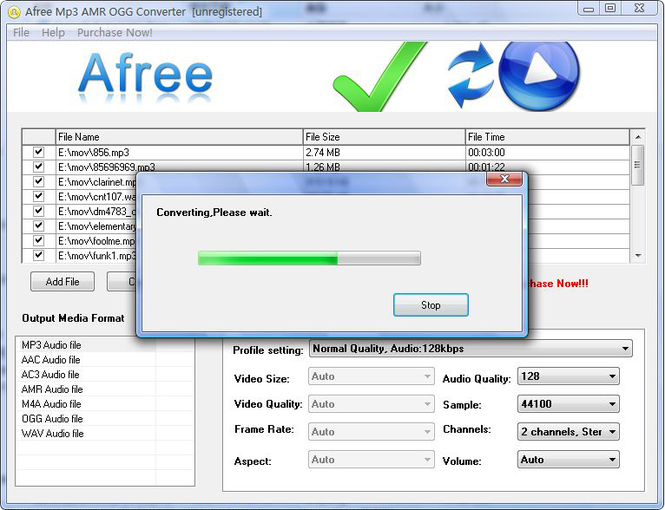Open the Video Quality dropdown
Viewport: 665px width, 510px height.
371,404
